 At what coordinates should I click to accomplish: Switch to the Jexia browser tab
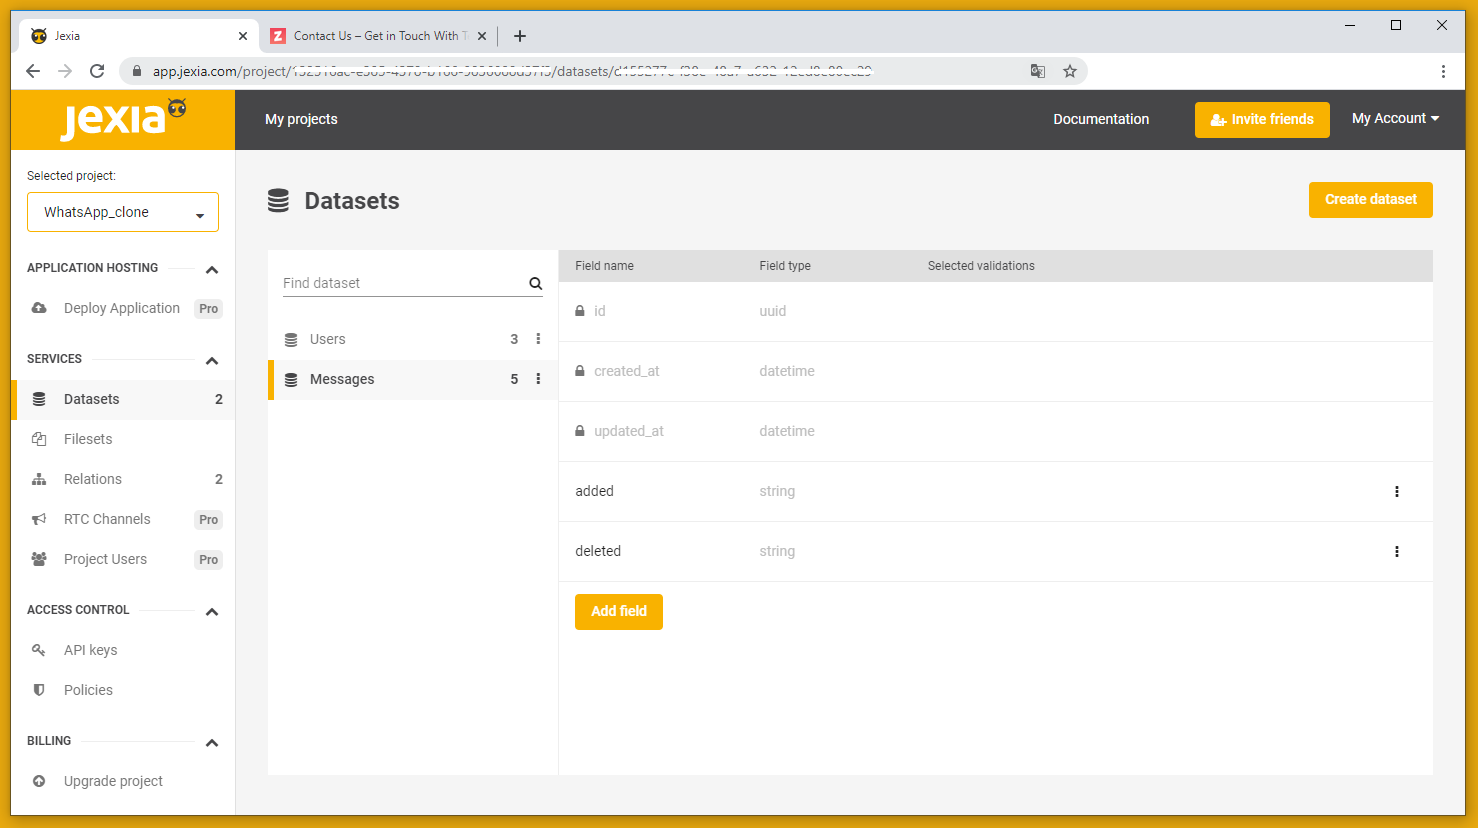click(x=139, y=36)
